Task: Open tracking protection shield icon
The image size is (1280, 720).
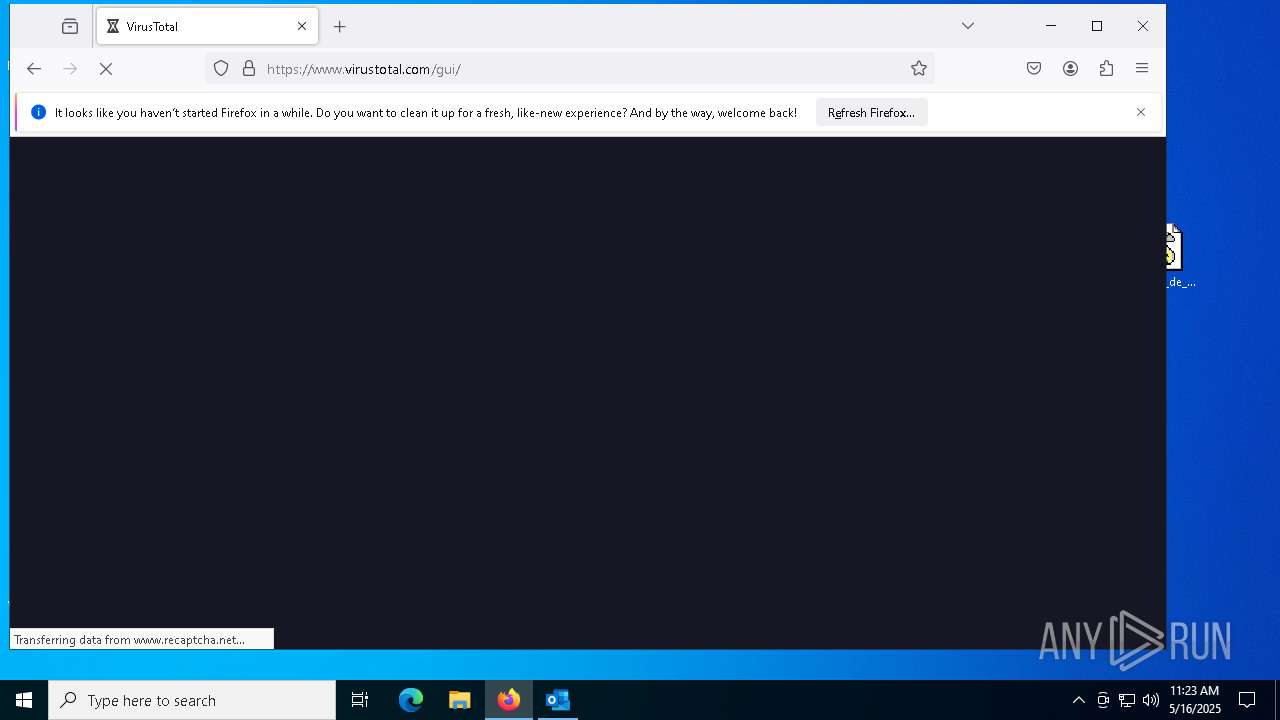Action: (x=221, y=69)
